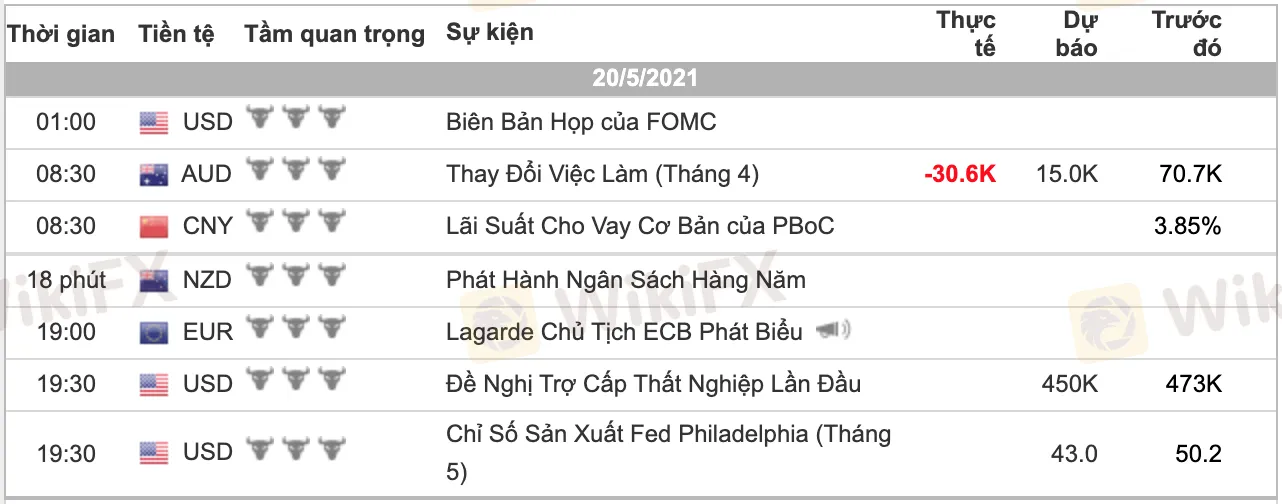Click the Sự kiện column header
Screen dimensions: 1282x504
tap(490, 33)
